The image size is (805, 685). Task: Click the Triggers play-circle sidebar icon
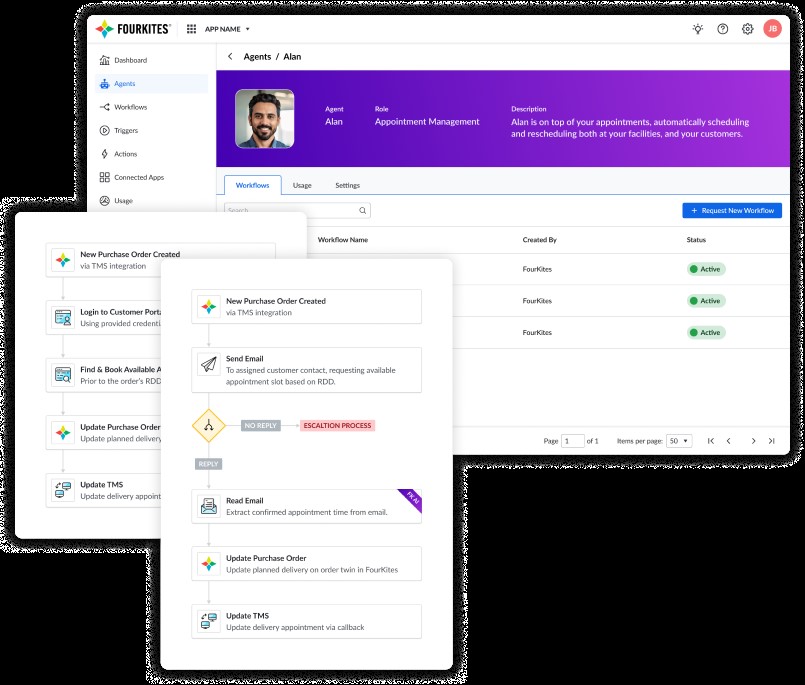(104, 130)
